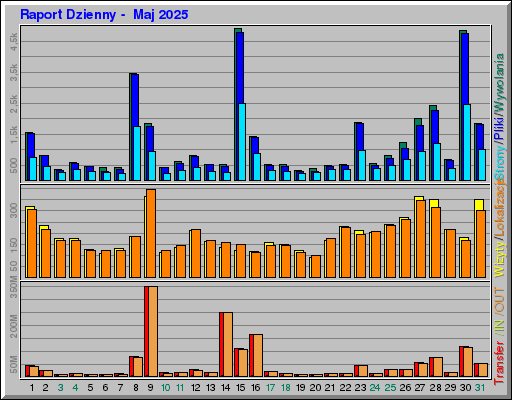Click the "50M" transfer axis label
This screenshot has height=400, width=512.
(x=14, y=364)
